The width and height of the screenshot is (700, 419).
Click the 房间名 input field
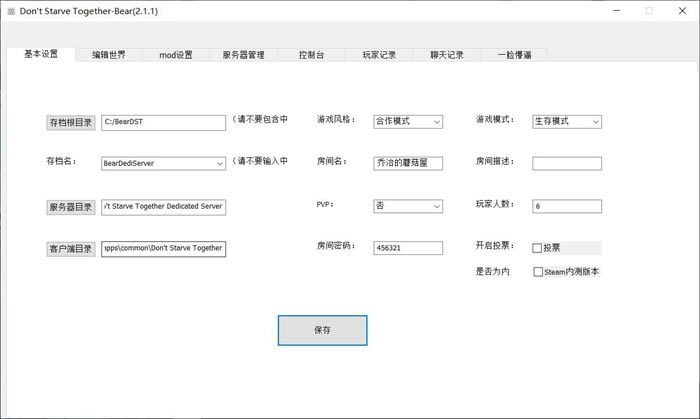[x=408, y=163]
